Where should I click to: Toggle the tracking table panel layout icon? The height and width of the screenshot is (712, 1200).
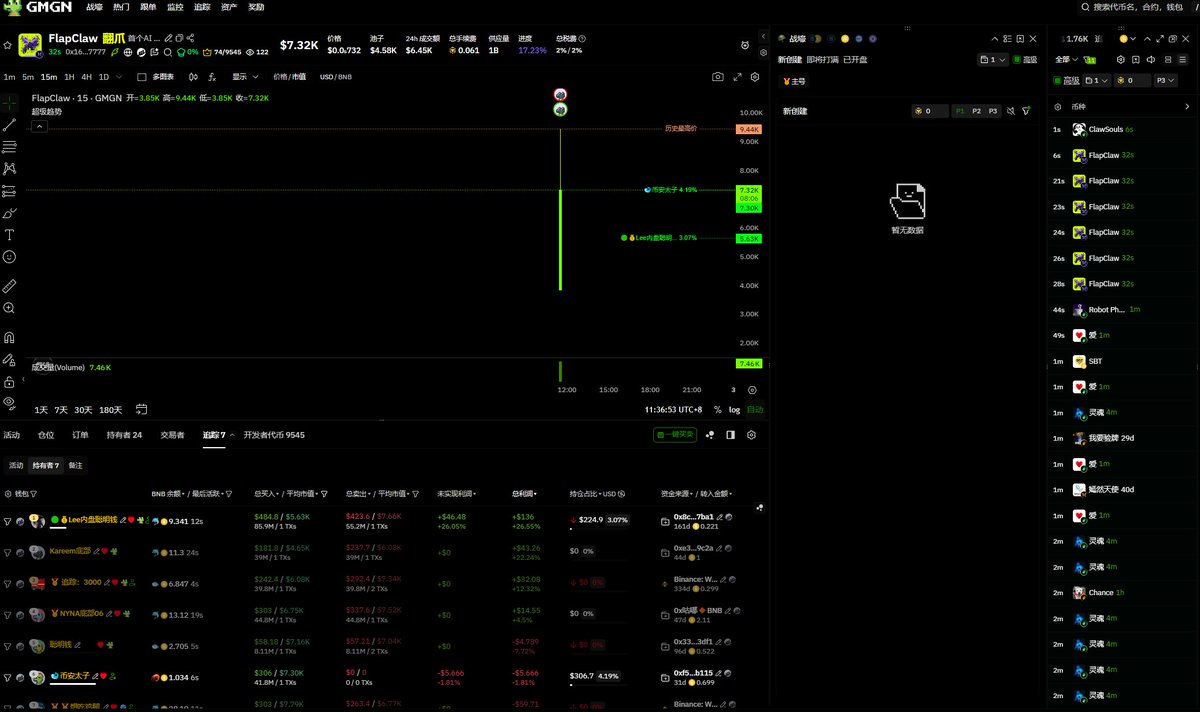730,435
